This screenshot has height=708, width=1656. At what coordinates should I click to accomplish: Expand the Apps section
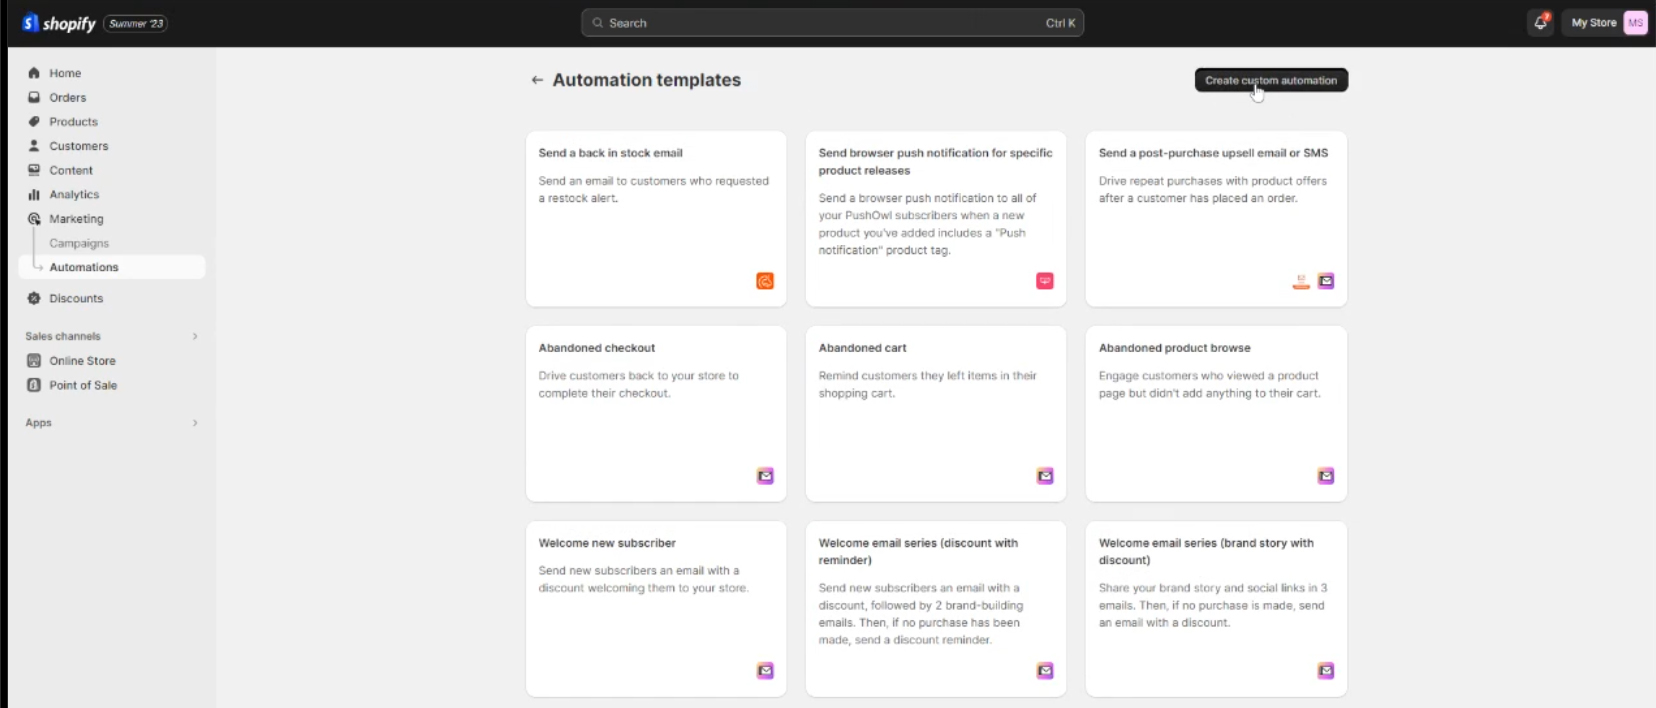click(195, 423)
